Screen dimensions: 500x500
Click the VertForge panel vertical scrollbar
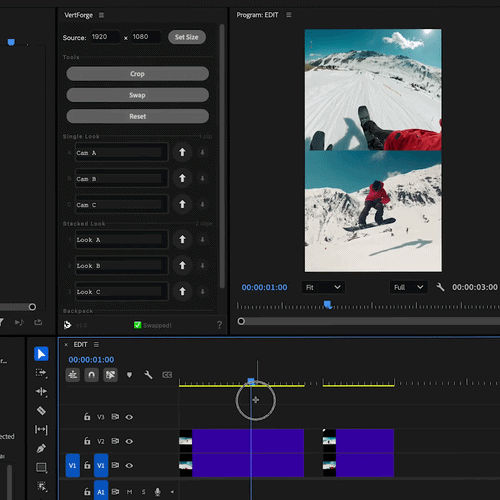coord(222,156)
